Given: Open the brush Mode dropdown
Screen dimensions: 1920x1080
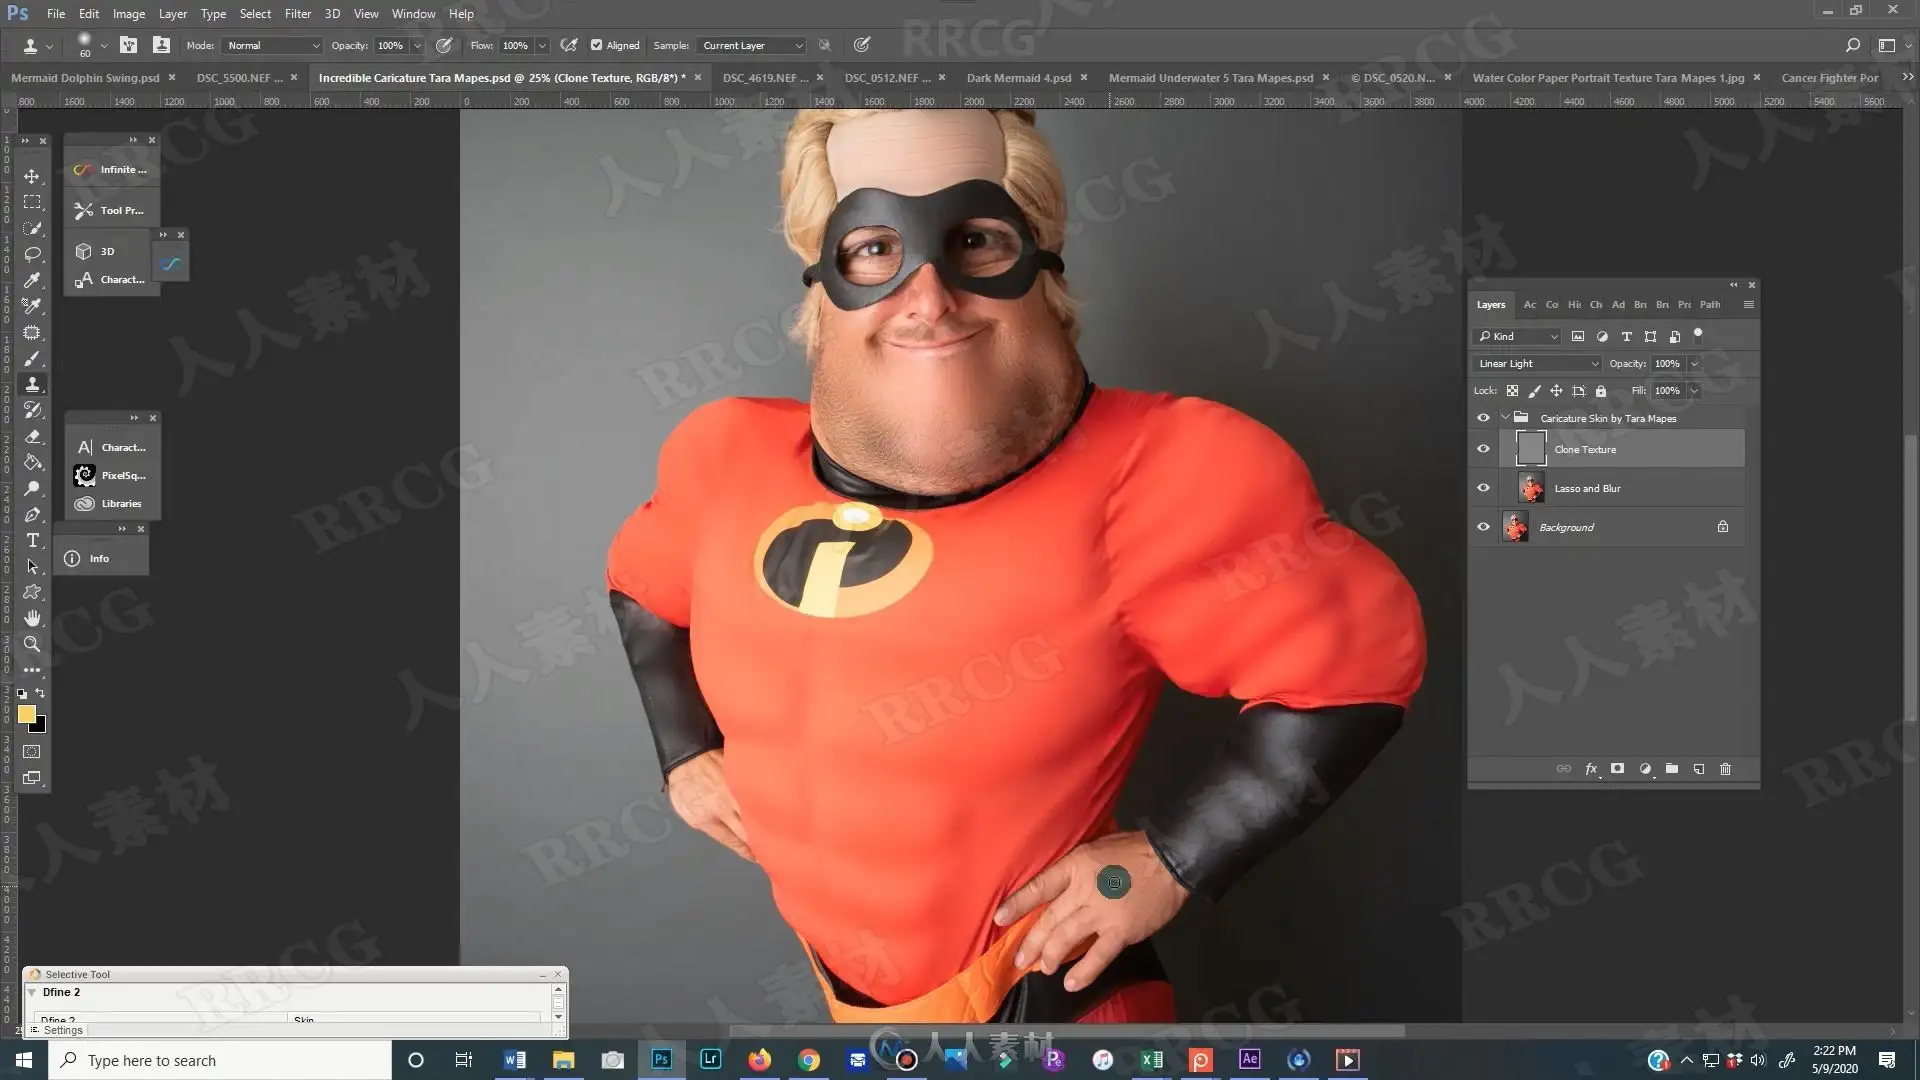Looking at the screenshot, I should (x=273, y=45).
